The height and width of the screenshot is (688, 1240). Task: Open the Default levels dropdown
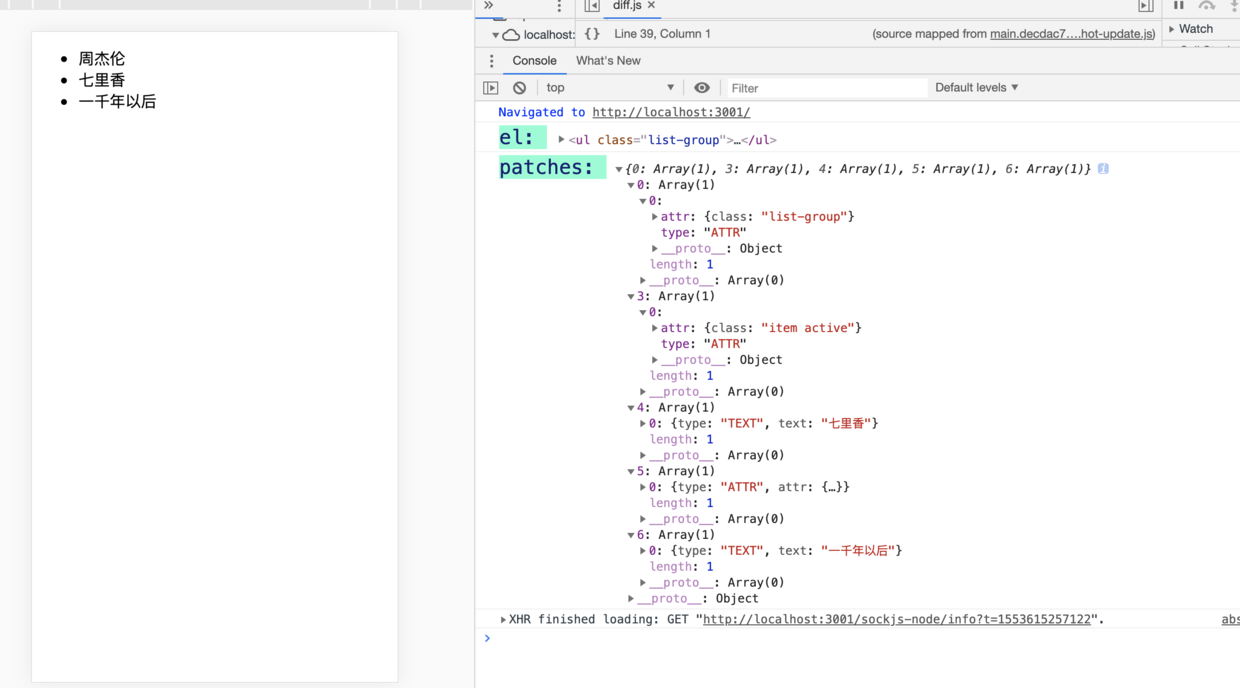976,88
